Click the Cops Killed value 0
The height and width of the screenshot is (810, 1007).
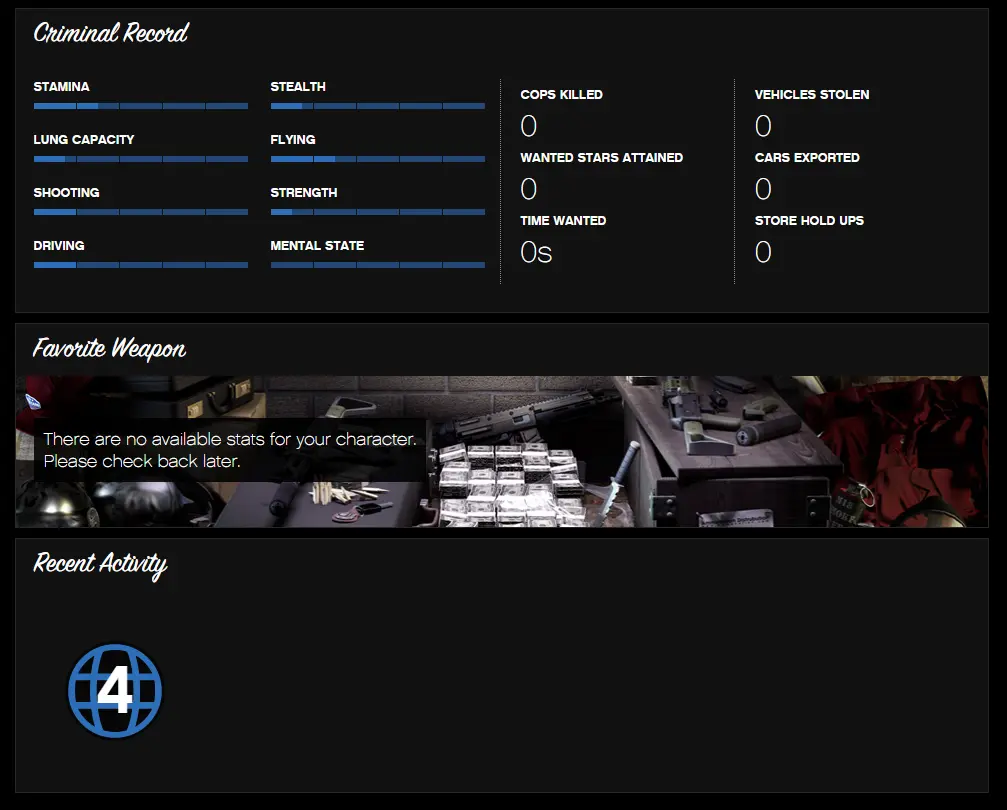point(529,126)
